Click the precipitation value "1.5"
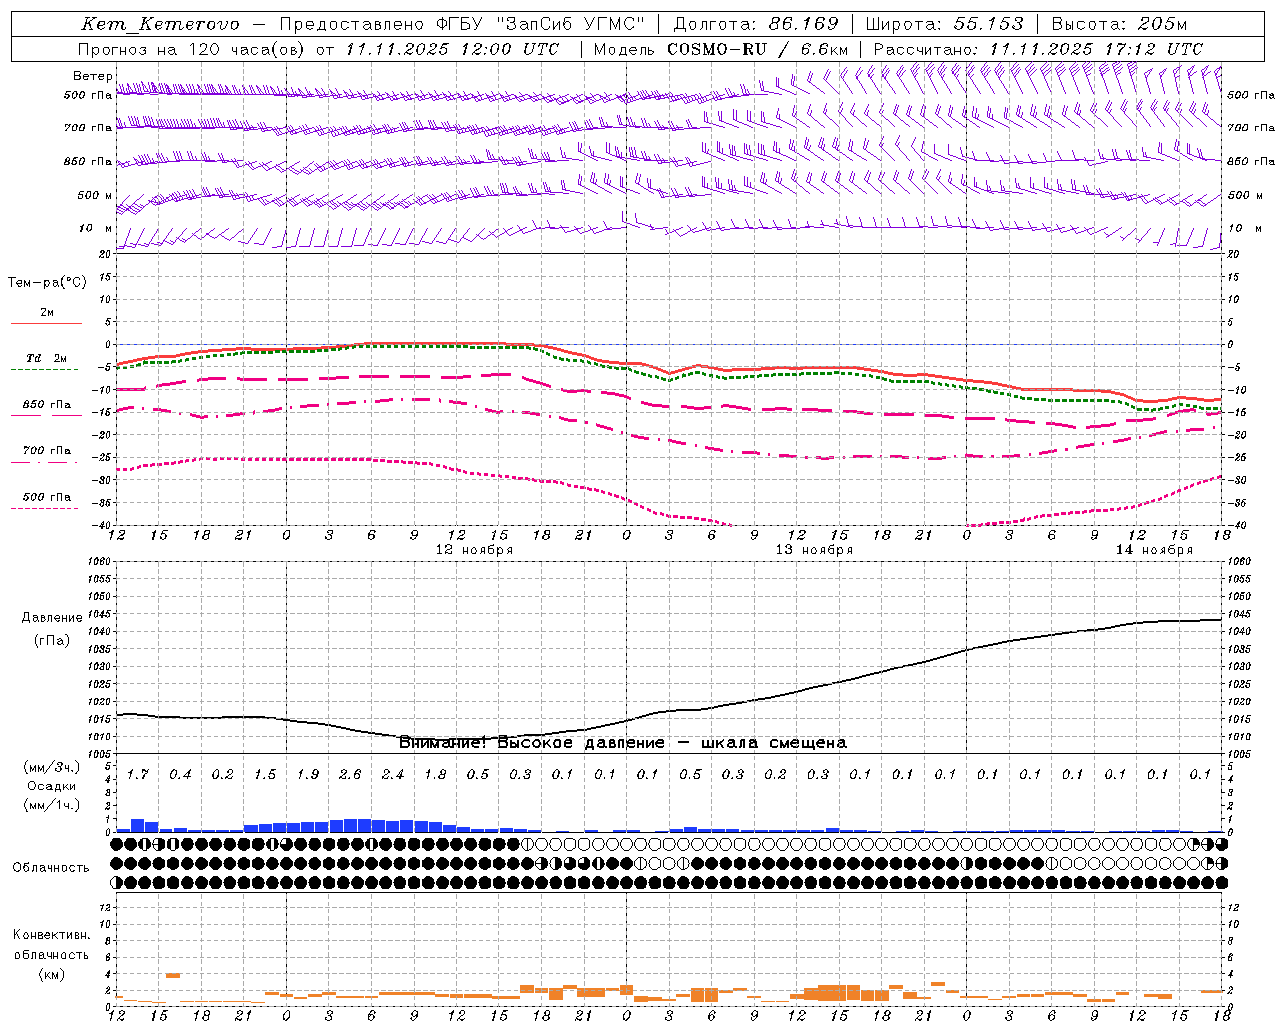1280x1024 pixels. click(x=265, y=774)
